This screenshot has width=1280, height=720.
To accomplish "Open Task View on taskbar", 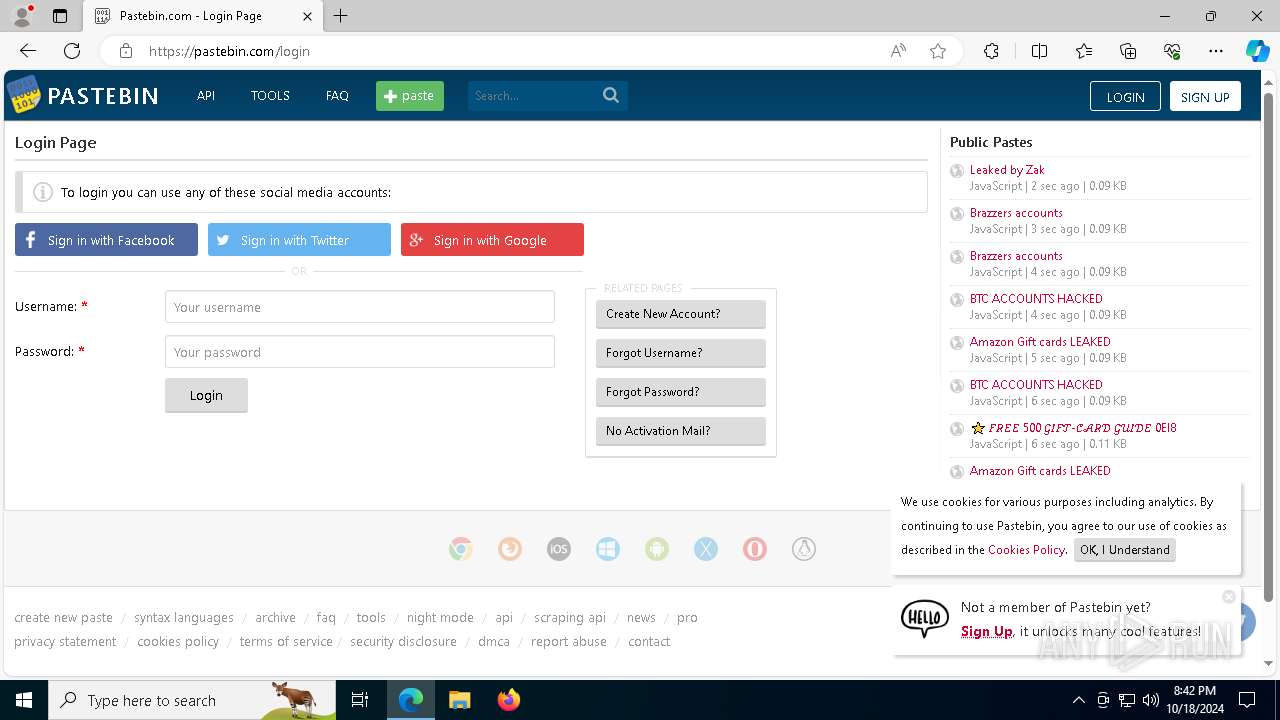I will pos(360,700).
